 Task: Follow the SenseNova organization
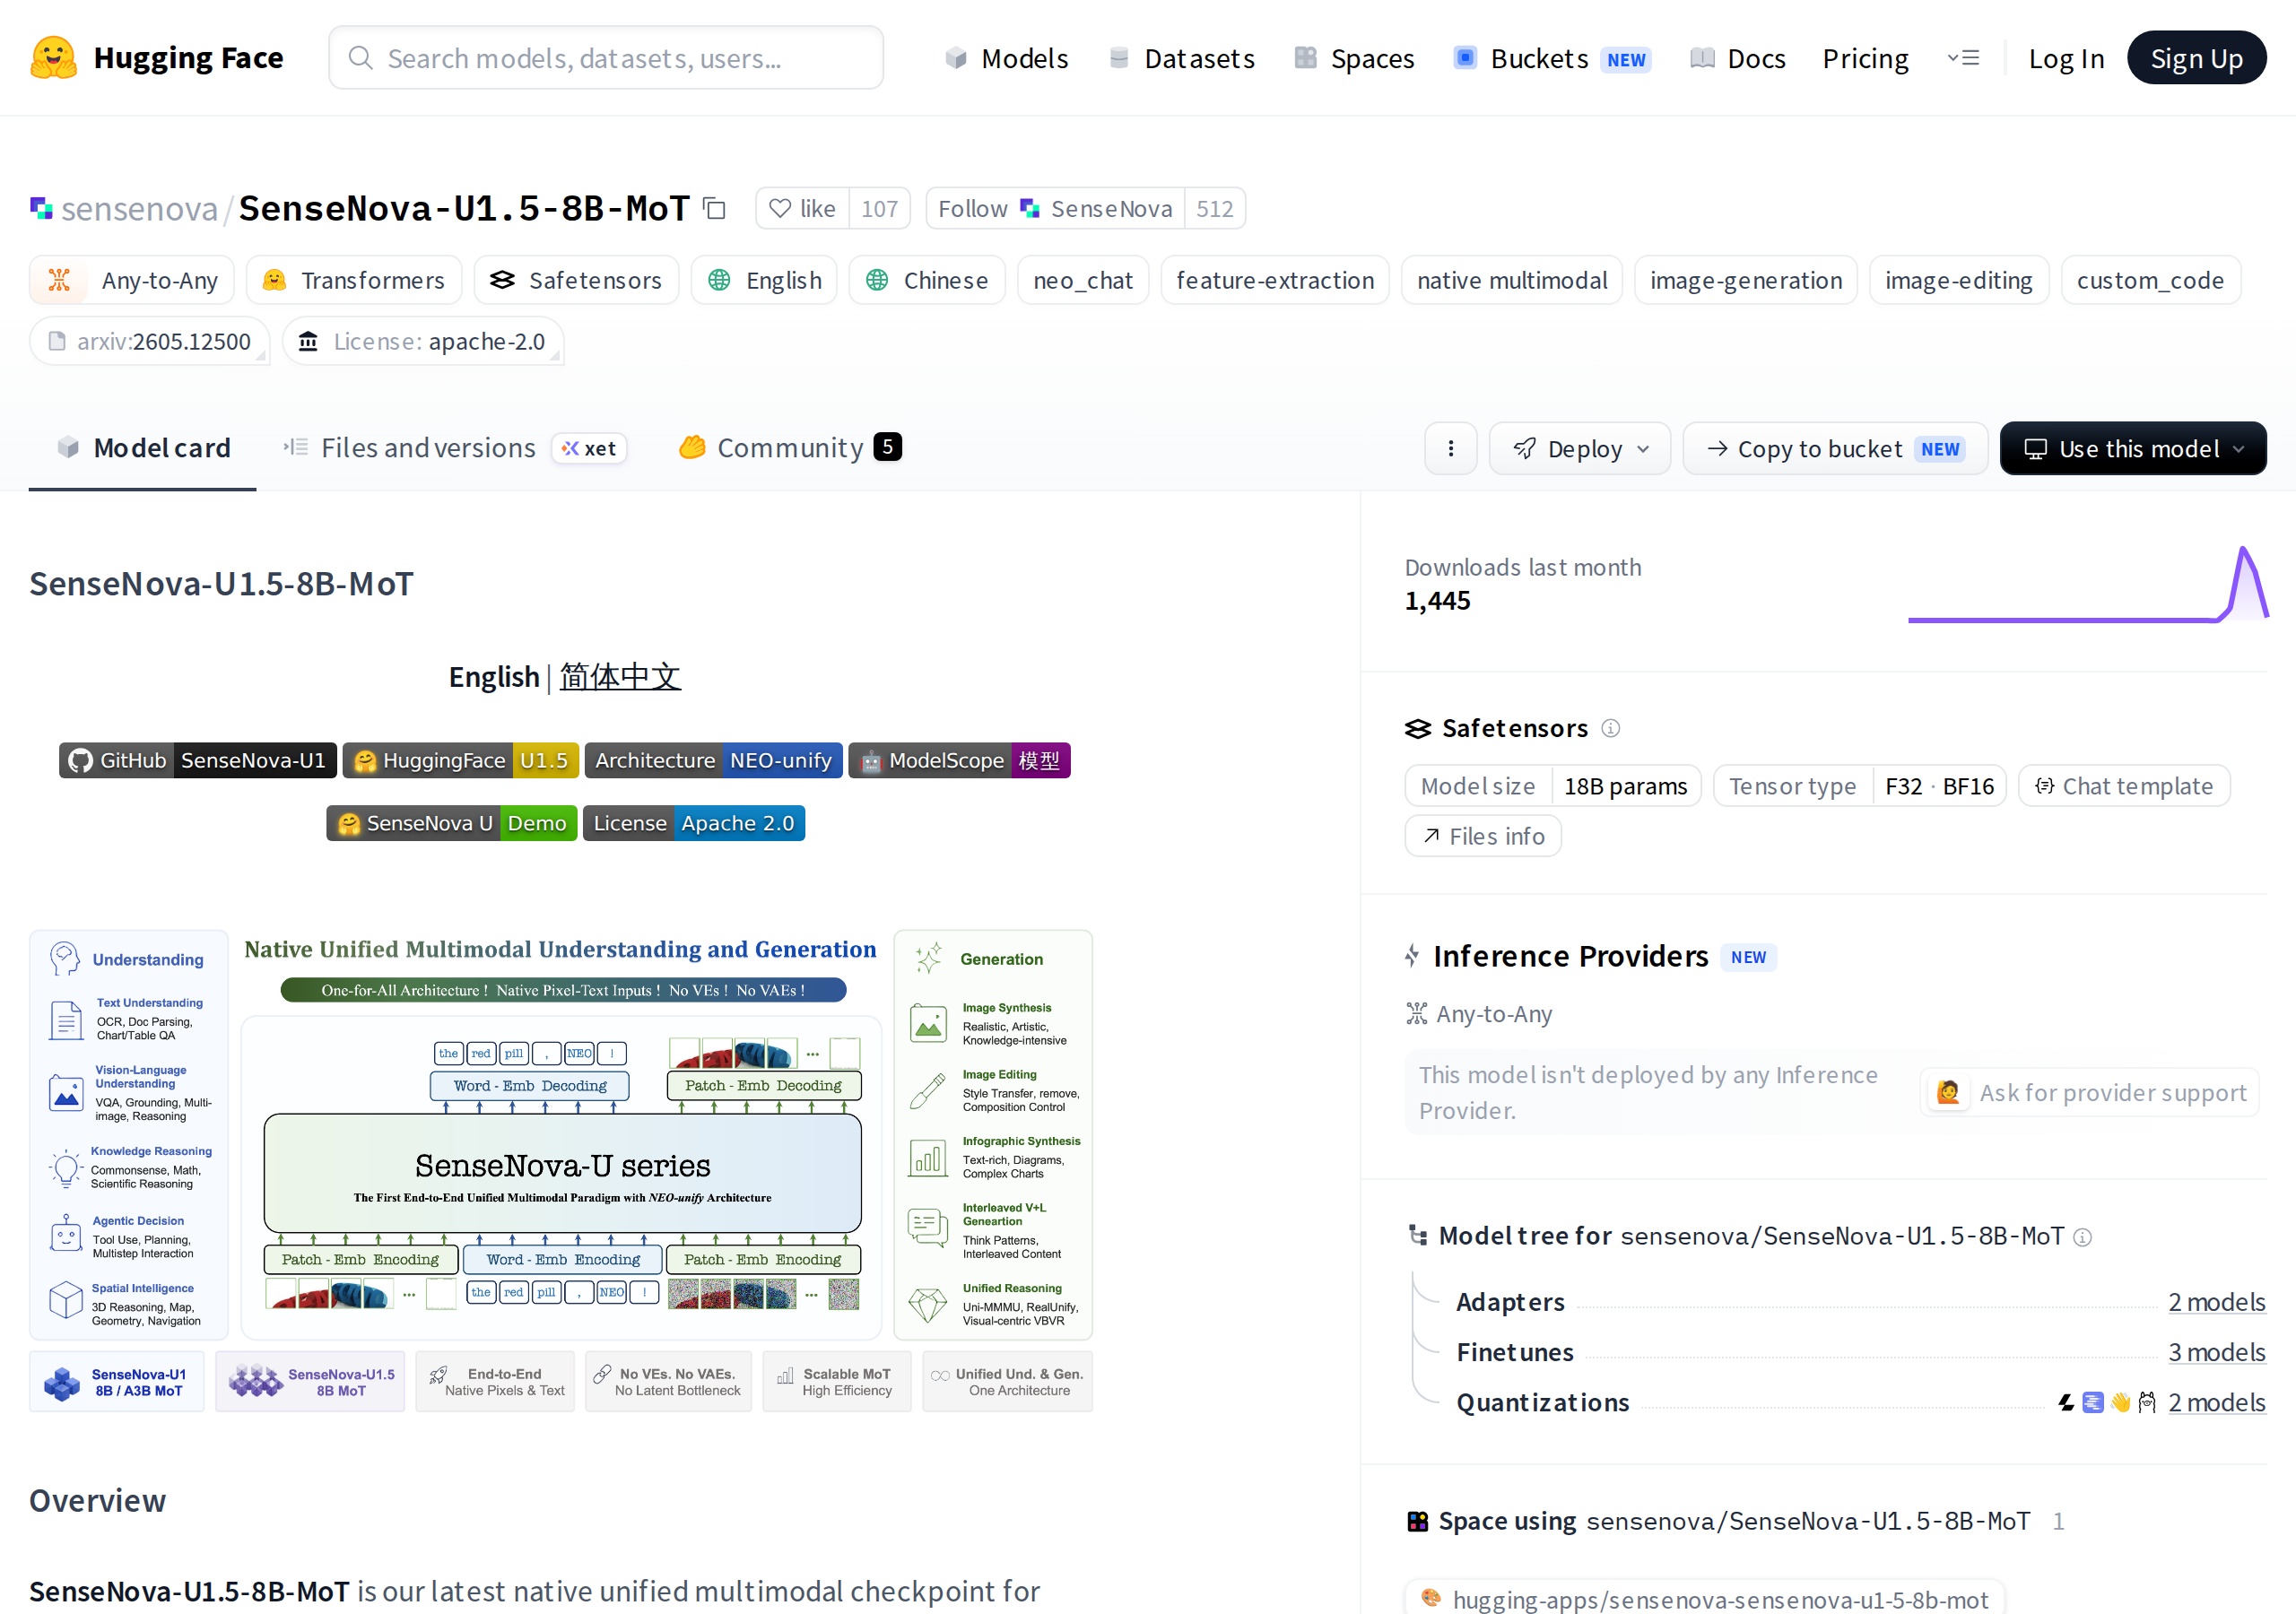click(1055, 208)
